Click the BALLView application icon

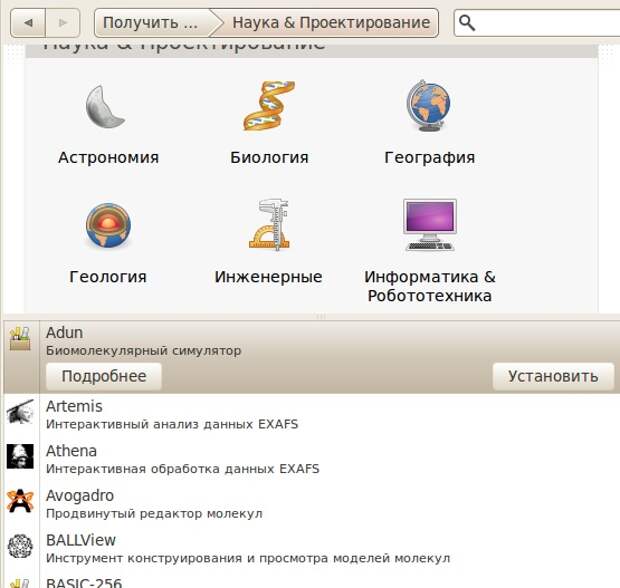click(20, 546)
